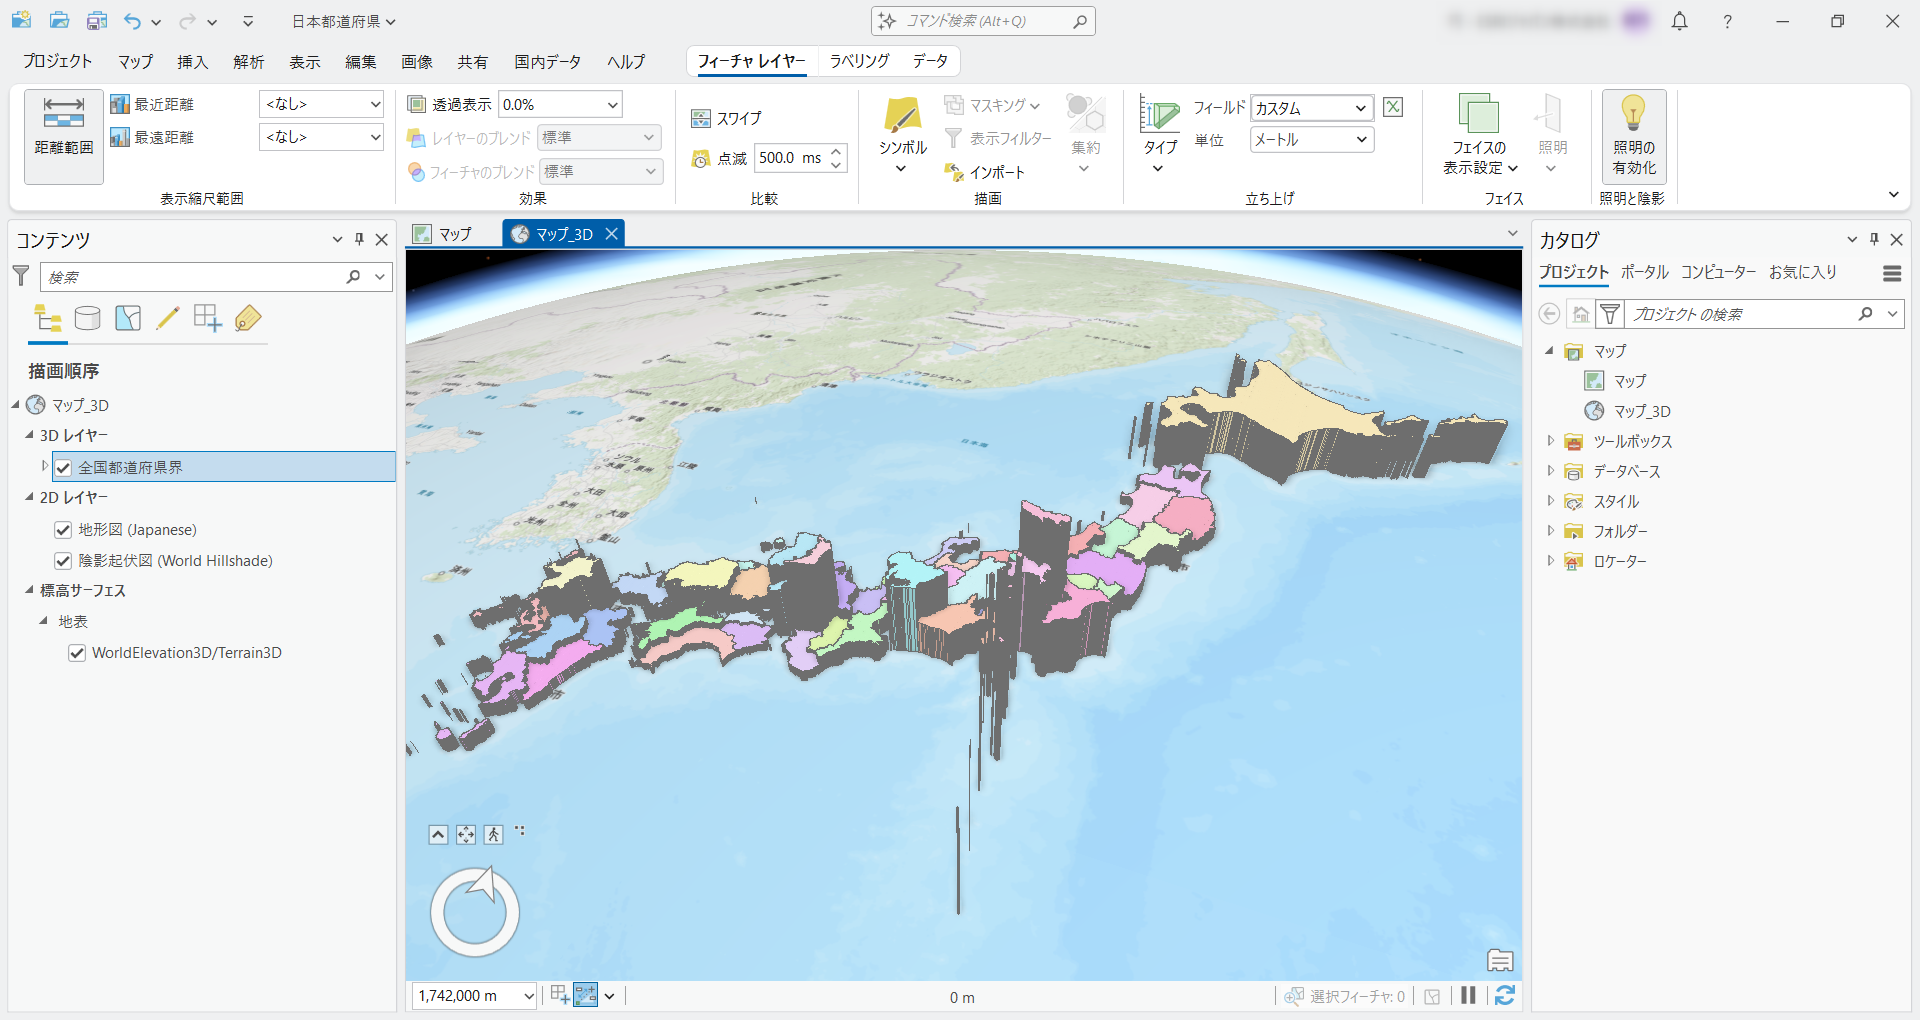
Task: Pause map drawing in the status bar
Action: 1468,995
